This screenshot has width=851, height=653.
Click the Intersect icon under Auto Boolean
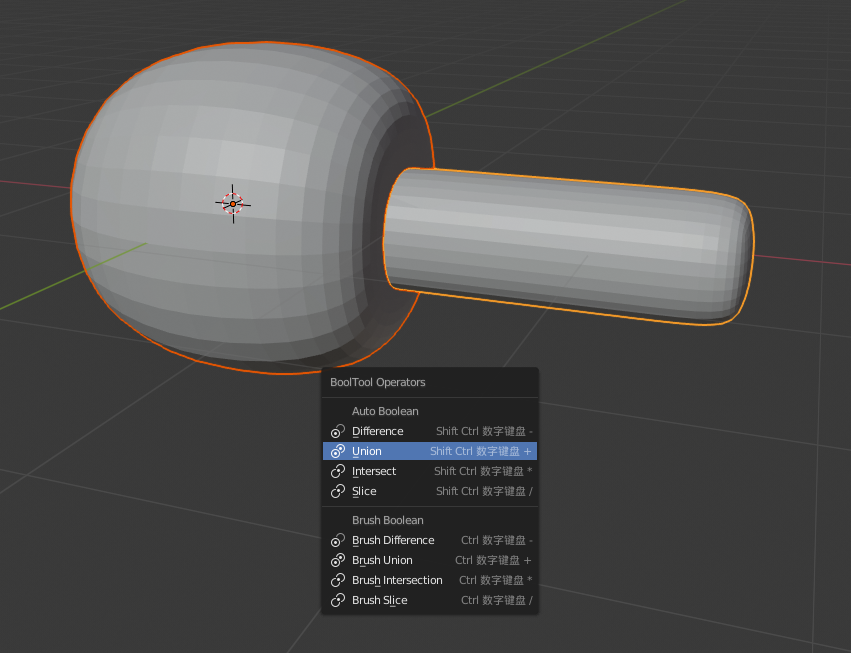tap(338, 471)
